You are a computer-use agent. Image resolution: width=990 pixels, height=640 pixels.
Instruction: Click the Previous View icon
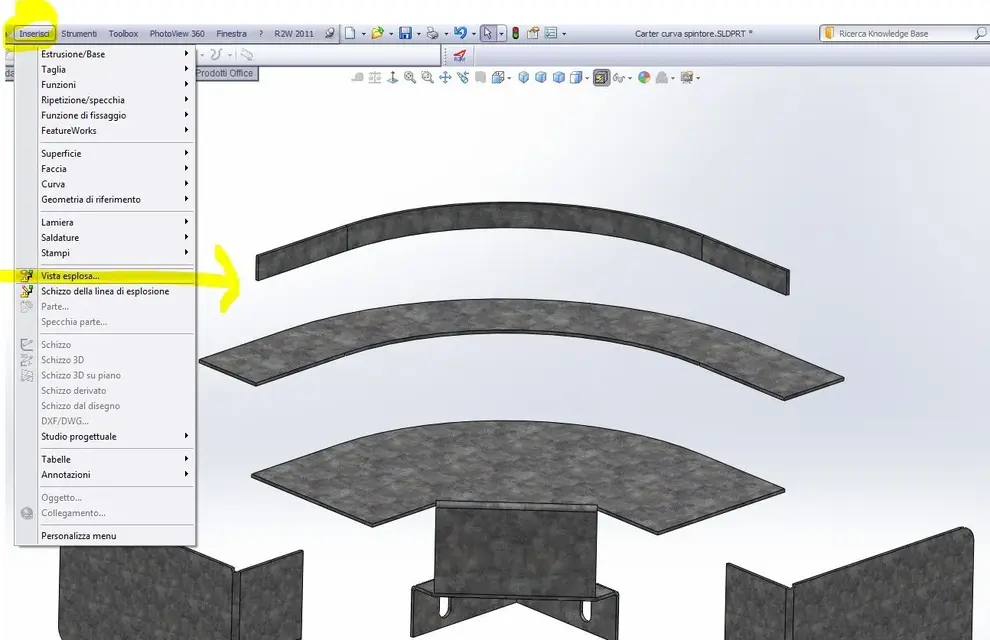463,78
